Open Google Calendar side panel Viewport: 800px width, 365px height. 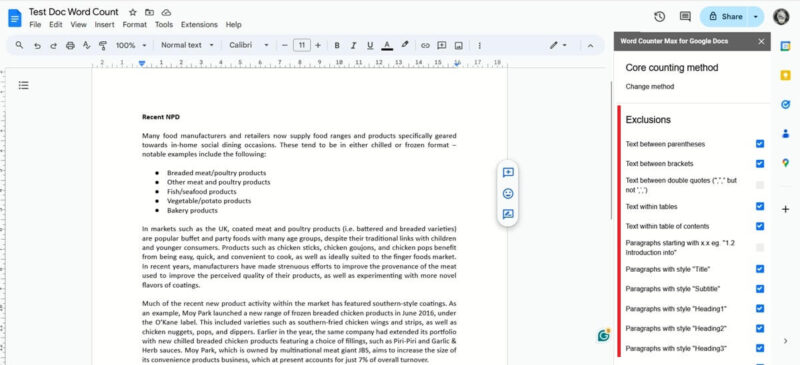click(785, 46)
